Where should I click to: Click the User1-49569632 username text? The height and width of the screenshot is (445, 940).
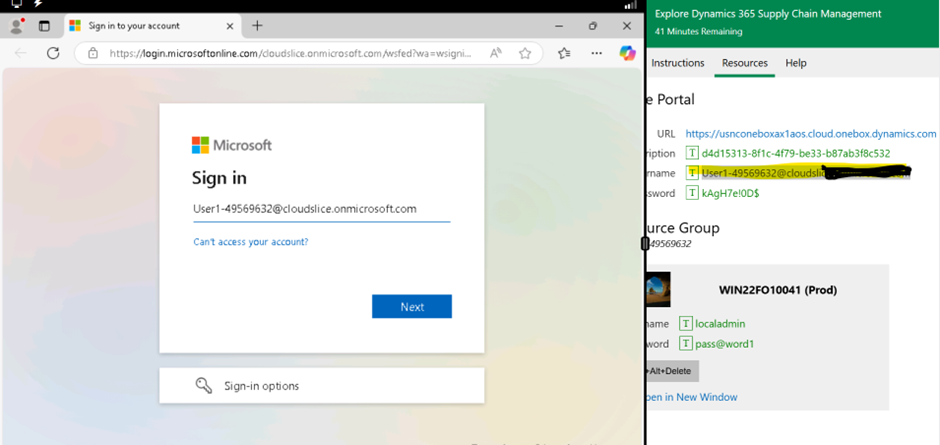click(806, 173)
